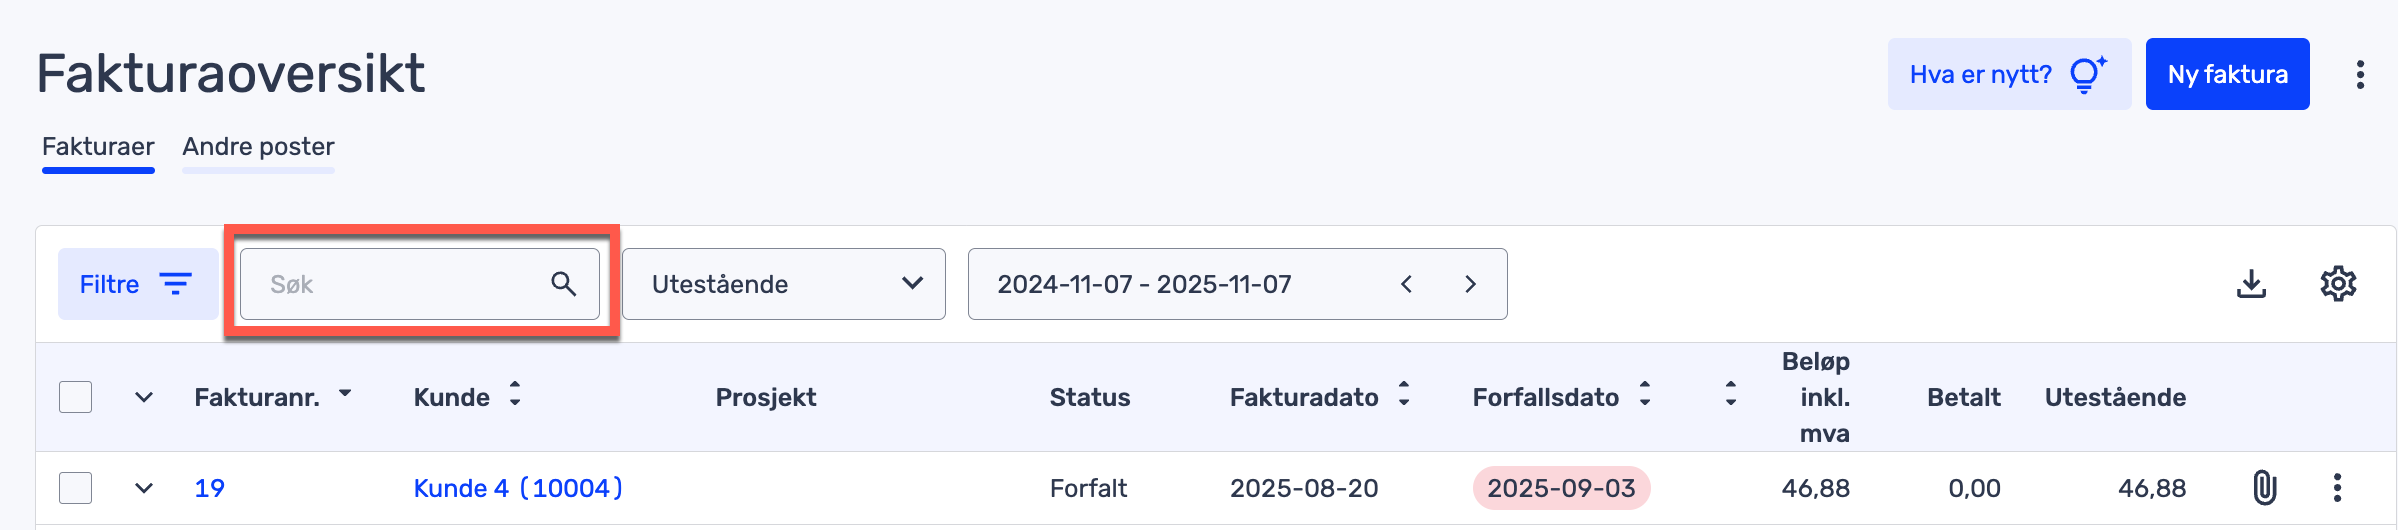Screen dimensions: 2398x530
Task: Open the Utestående status dropdown
Action: point(783,284)
